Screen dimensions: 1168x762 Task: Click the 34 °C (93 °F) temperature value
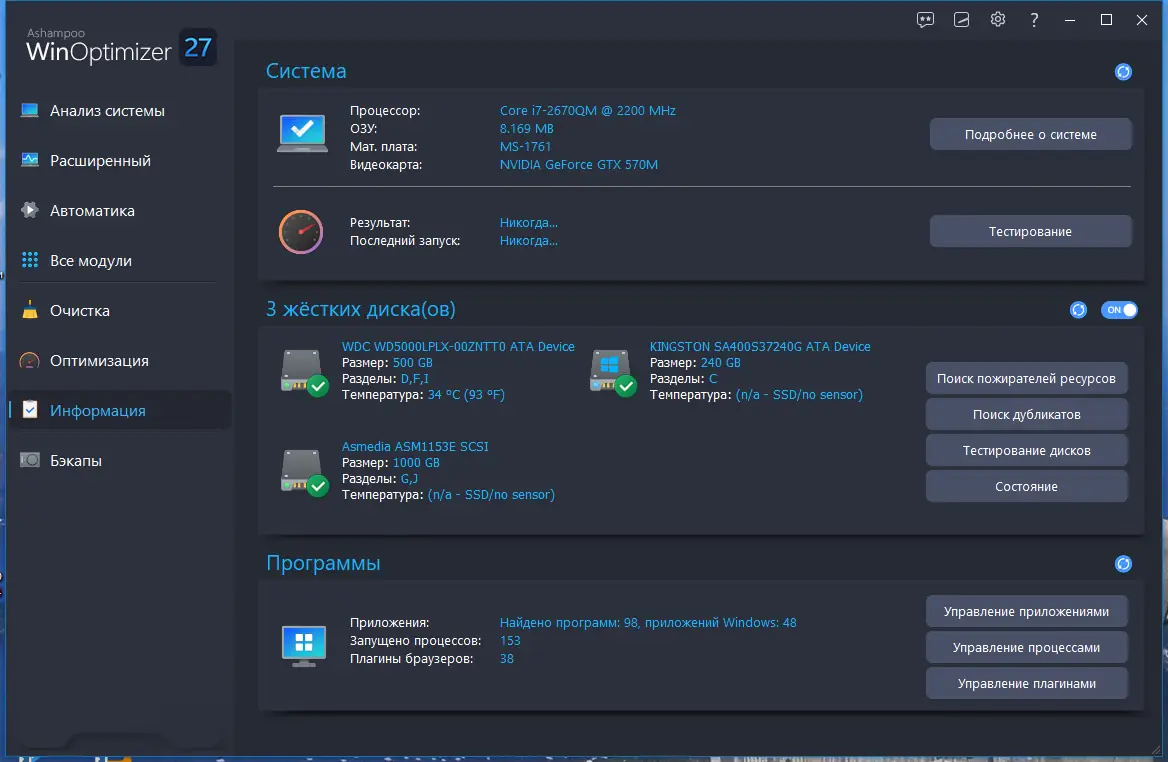click(x=466, y=395)
